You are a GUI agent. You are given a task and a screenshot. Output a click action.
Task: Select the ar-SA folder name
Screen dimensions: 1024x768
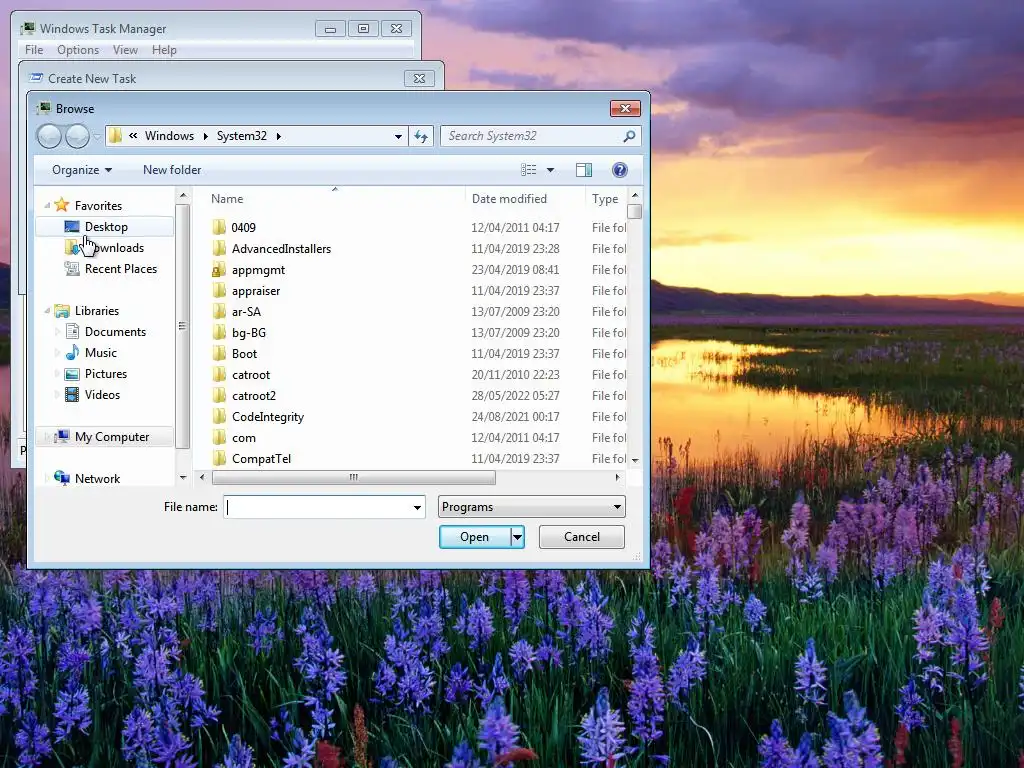(246, 312)
